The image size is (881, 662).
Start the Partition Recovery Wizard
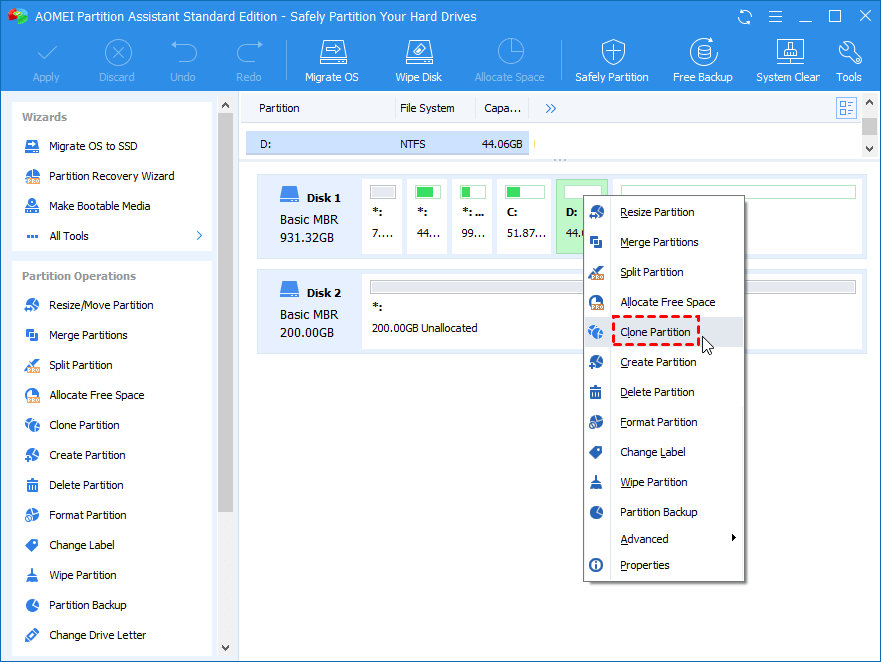pyautogui.click(x=111, y=176)
